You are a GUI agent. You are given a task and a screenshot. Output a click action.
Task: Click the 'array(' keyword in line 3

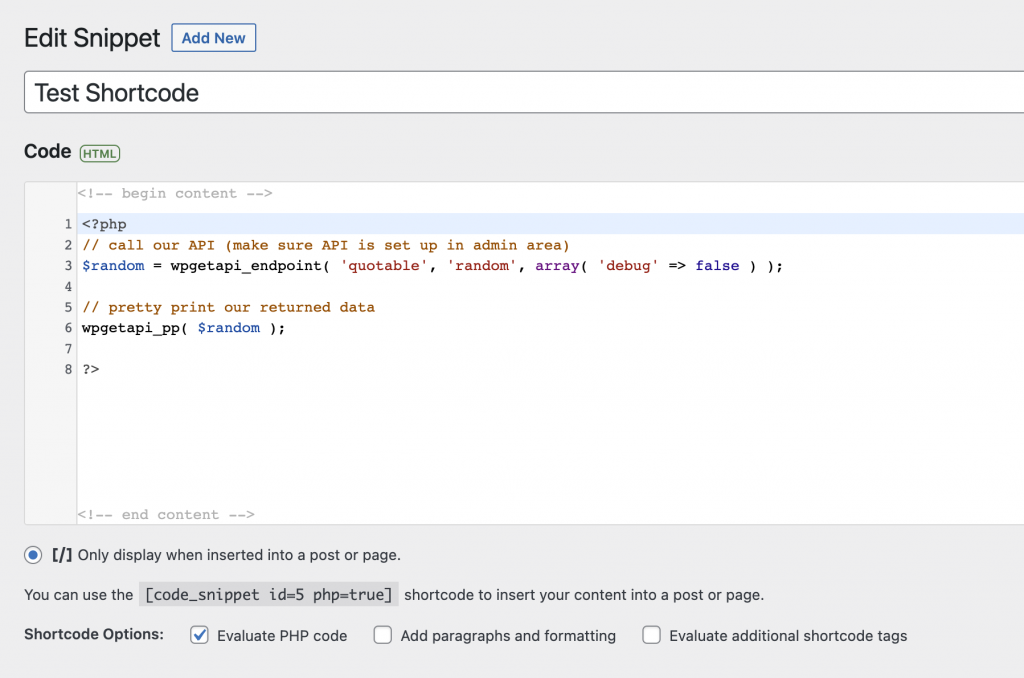[561, 266]
